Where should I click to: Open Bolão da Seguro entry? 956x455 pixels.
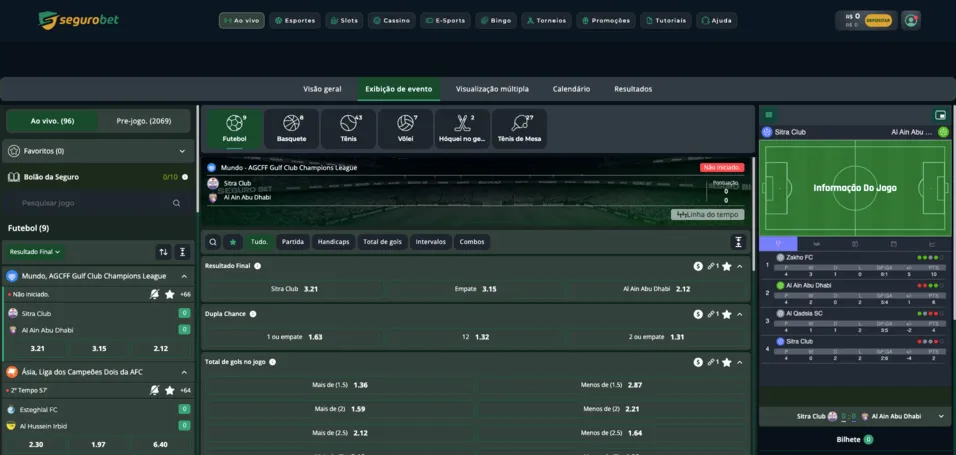[x=98, y=177]
